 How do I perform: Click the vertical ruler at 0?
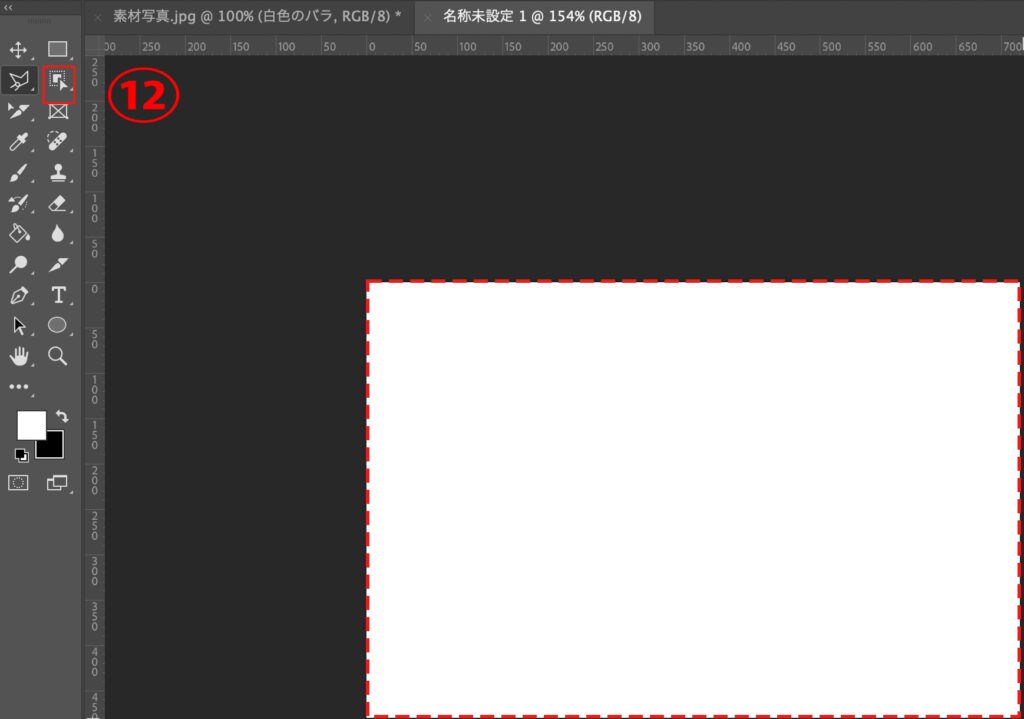[95, 288]
